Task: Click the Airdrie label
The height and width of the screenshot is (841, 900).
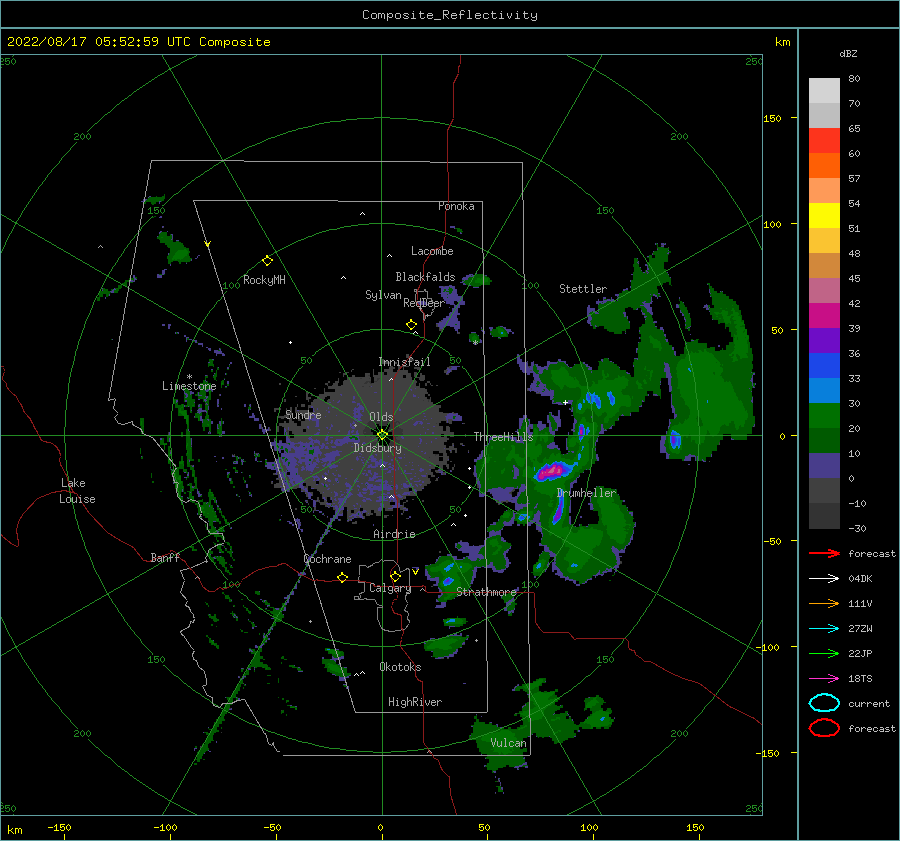Action: pyautogui.click(x=394, y=534)
